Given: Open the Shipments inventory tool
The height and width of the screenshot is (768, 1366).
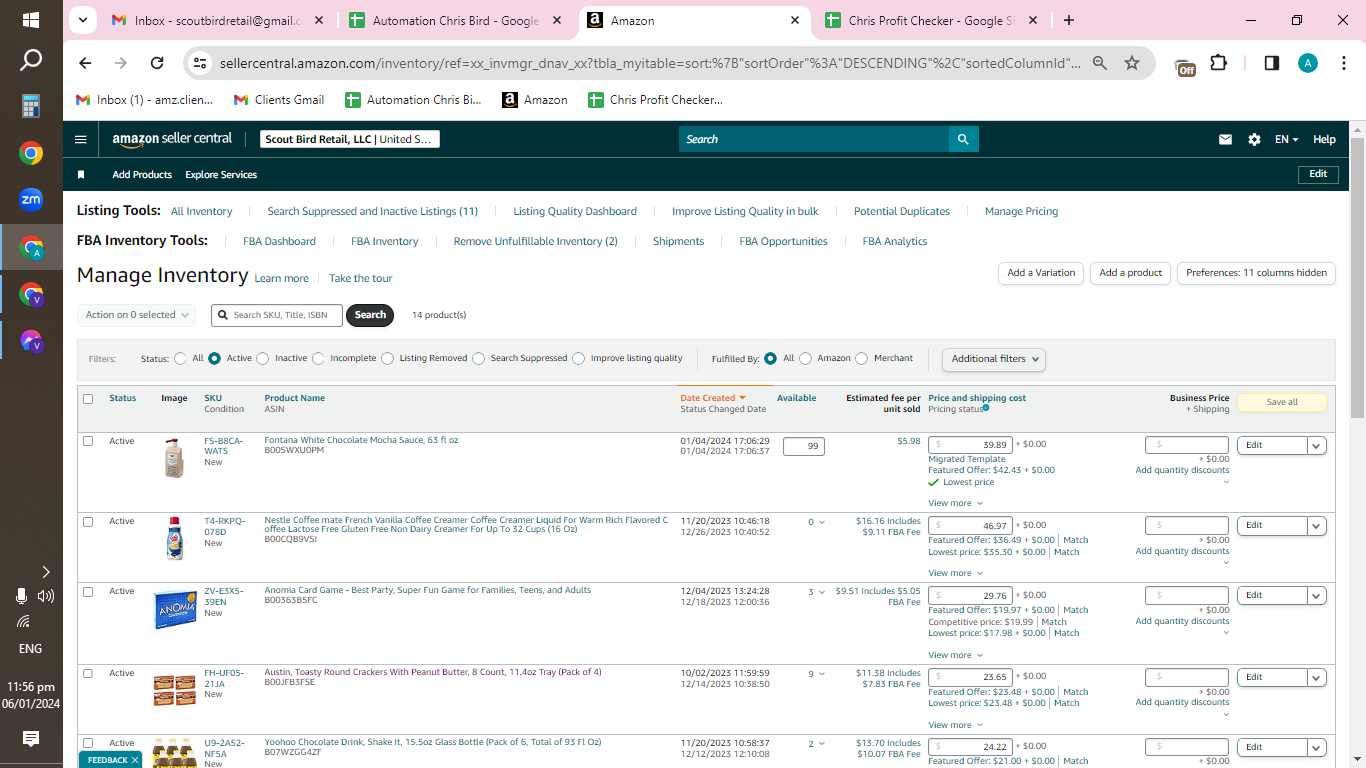Looking at the screenshot, I should 678,241.
